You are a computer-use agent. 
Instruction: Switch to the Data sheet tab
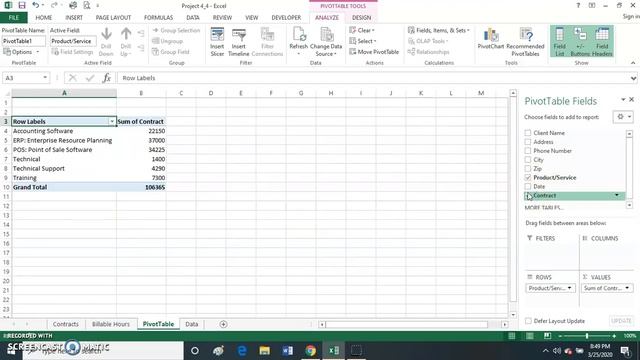(191, 324)
